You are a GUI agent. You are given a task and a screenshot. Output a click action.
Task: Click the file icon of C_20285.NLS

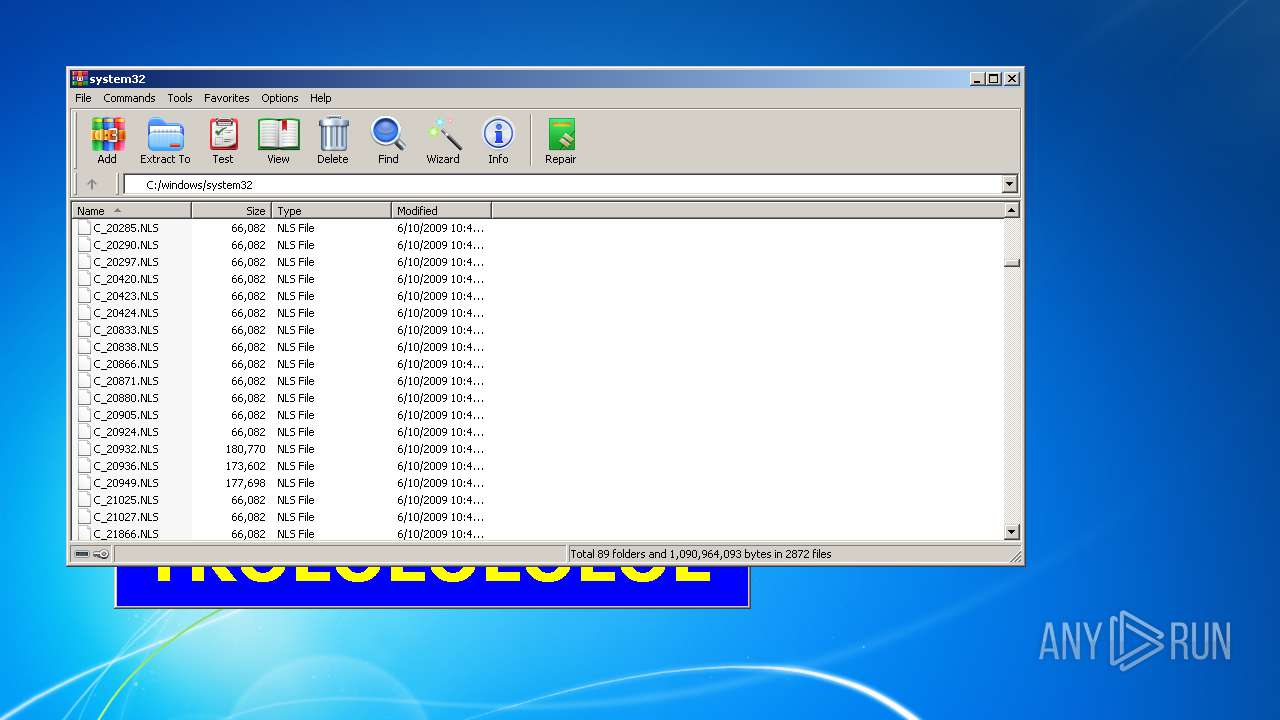tap(84, 228)
